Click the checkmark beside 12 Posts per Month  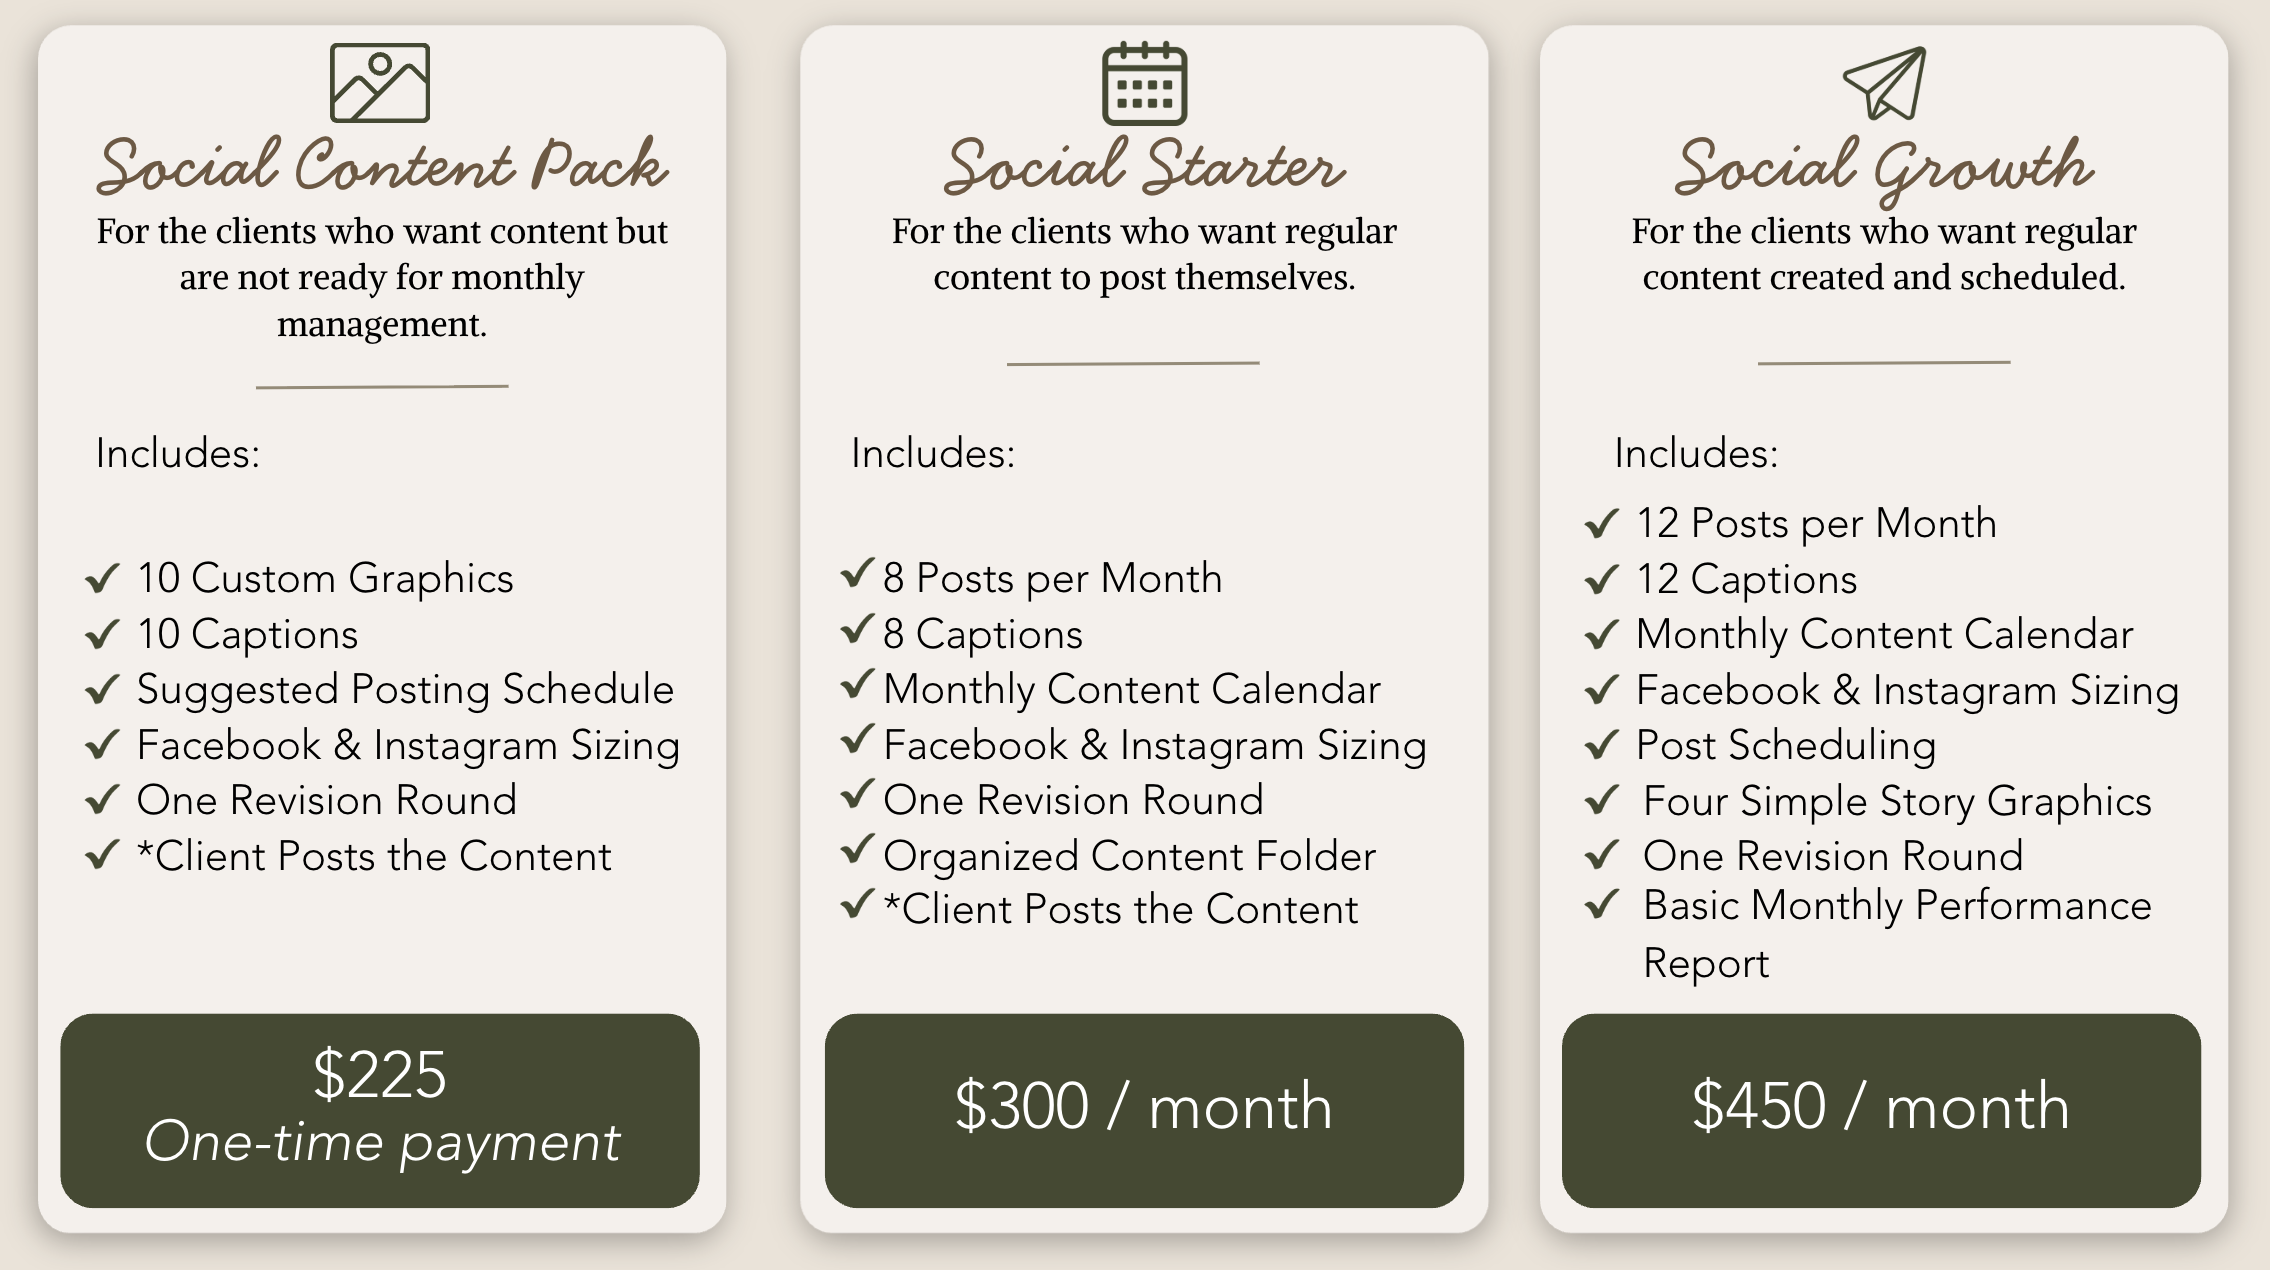tap(1602, 523)
